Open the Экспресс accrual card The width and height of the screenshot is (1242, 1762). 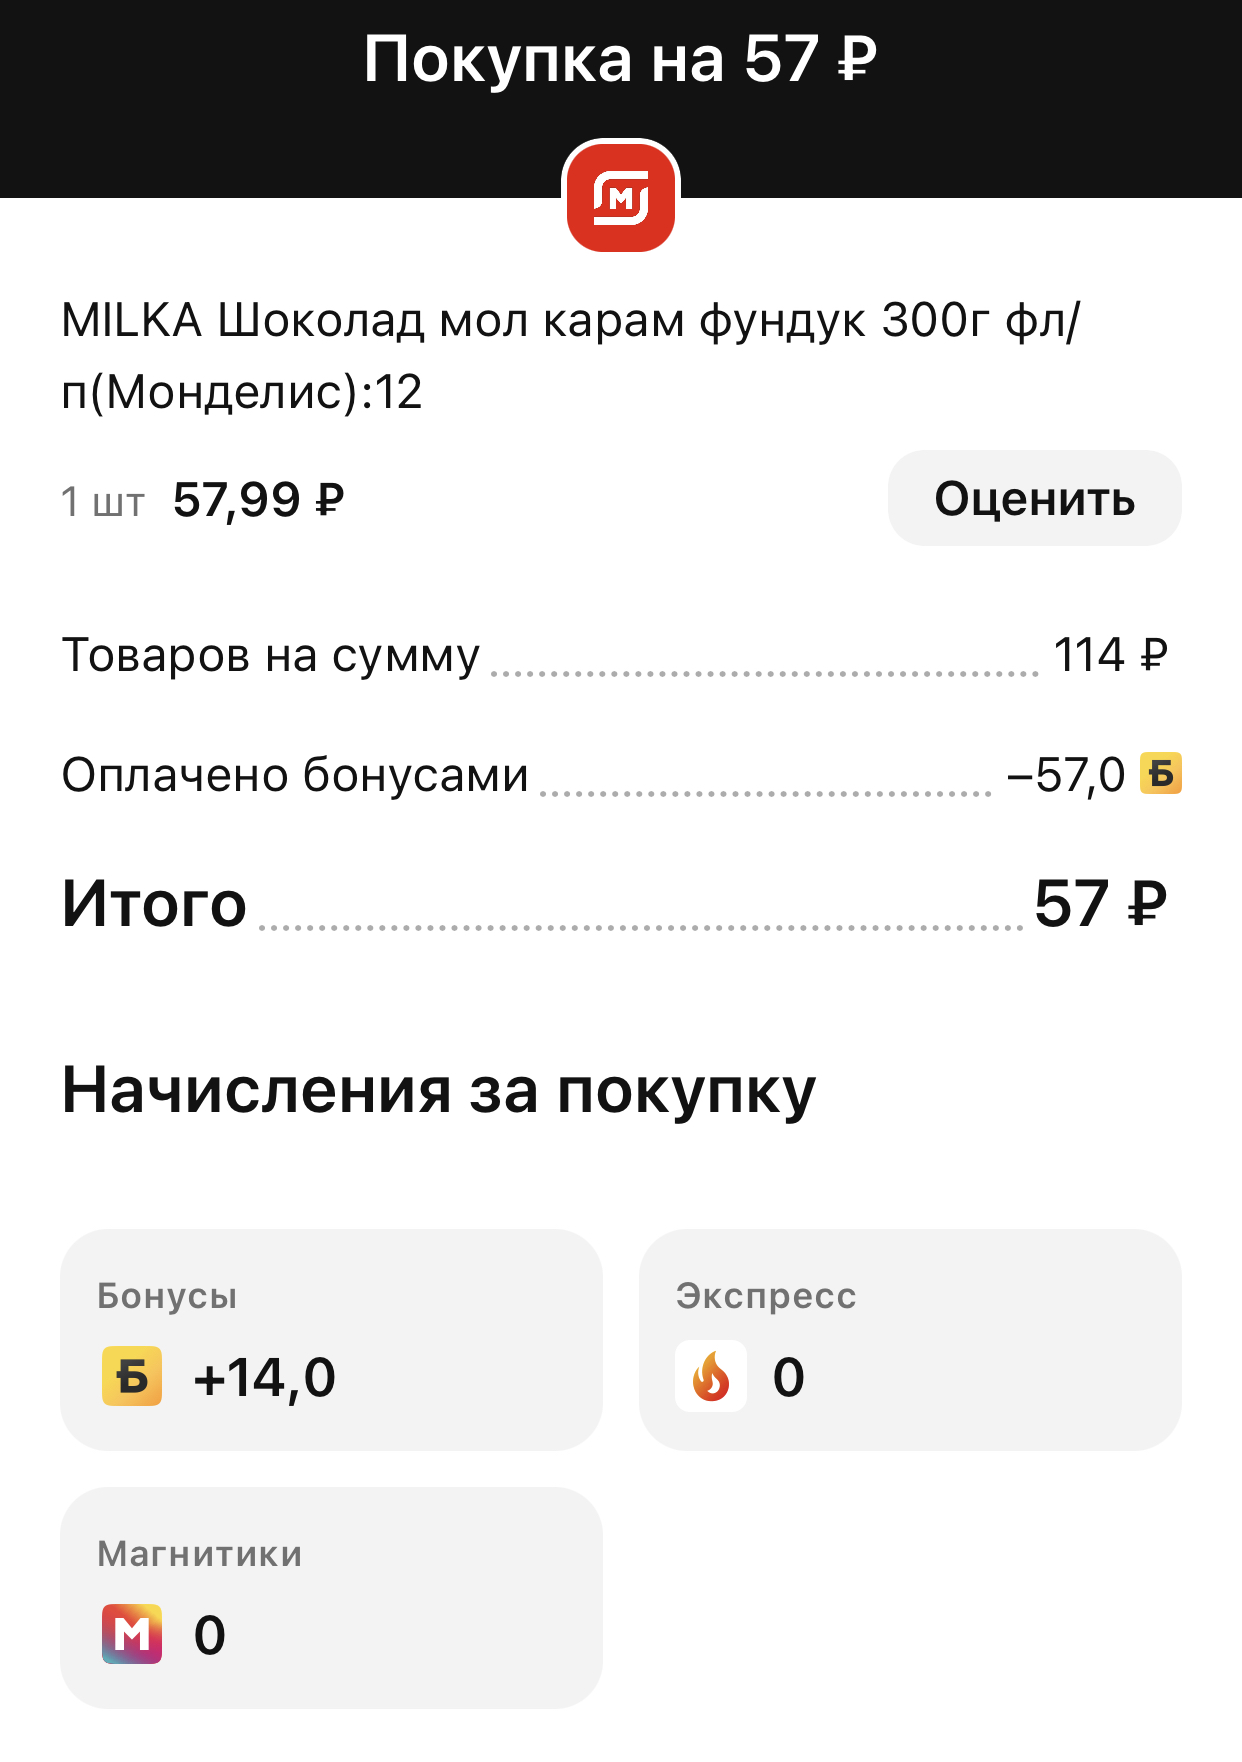pos(910,1340)
